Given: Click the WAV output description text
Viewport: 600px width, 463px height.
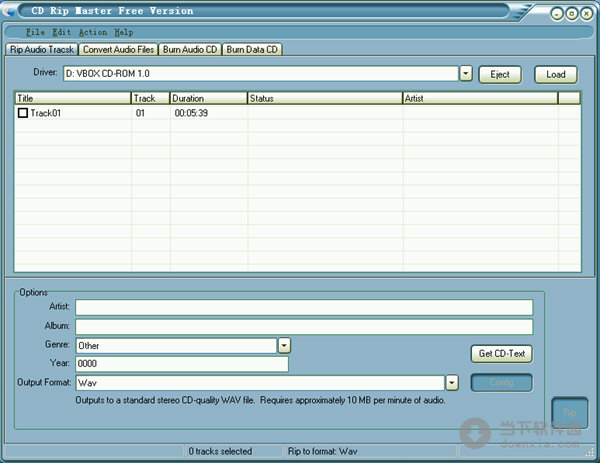Looking at the screenshot, I should pyautogui.click(x=260, y=400).
